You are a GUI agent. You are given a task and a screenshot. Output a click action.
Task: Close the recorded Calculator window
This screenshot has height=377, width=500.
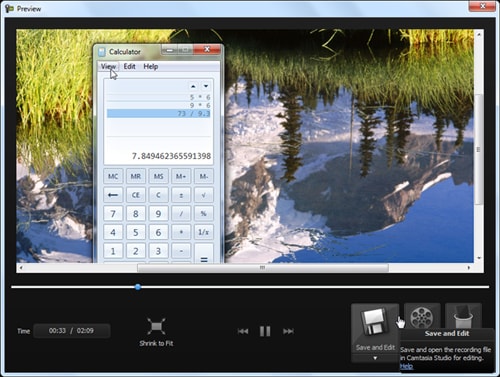pyautogui.click(x=207, y=49)
